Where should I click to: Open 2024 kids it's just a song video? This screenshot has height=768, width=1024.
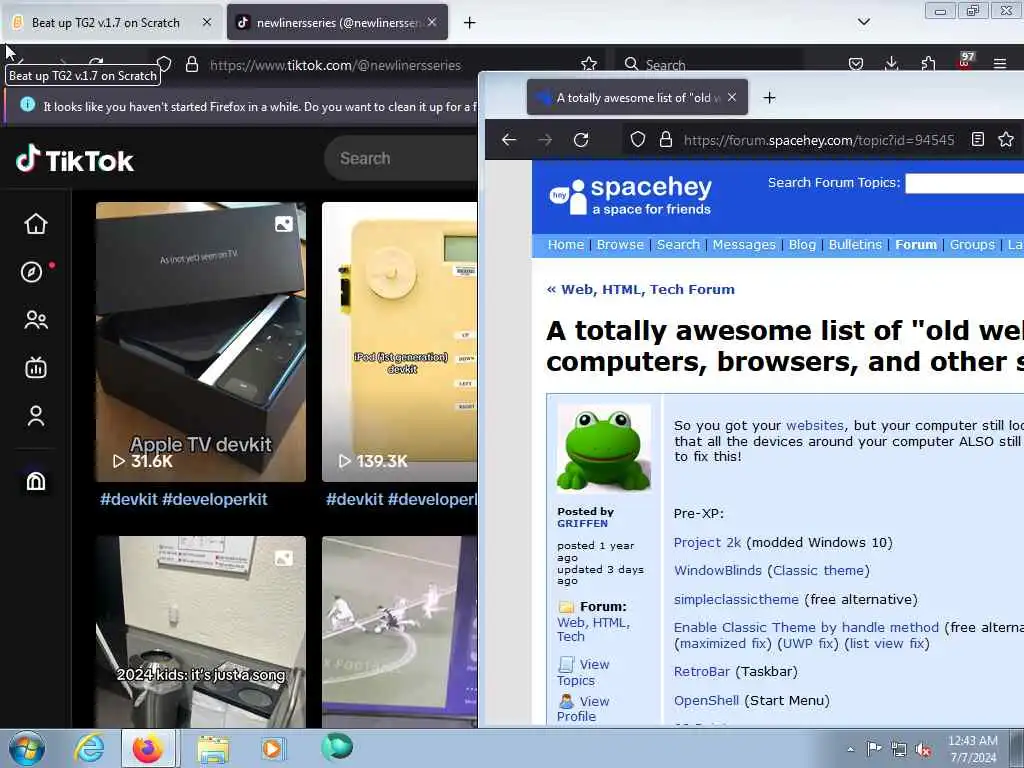pos(200,632)
